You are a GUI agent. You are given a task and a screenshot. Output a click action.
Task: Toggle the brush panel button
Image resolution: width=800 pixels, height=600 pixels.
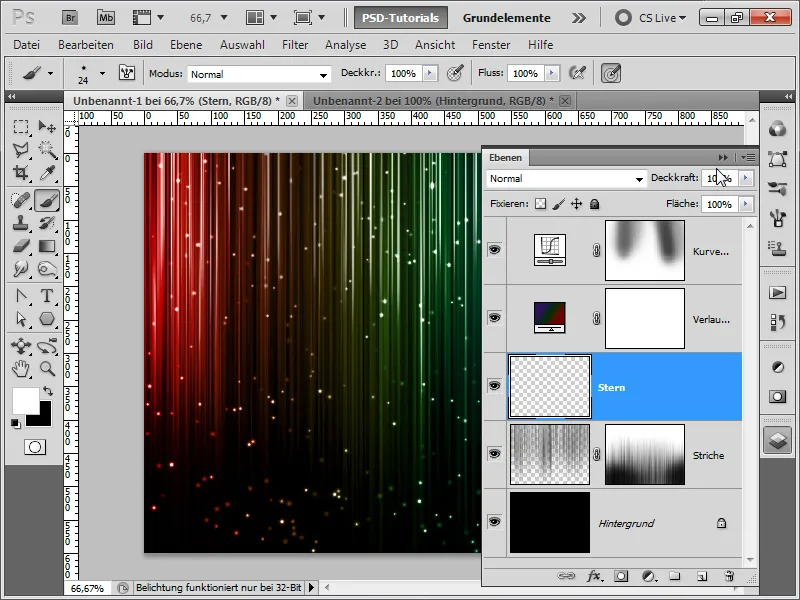click(x=127, y=72)
